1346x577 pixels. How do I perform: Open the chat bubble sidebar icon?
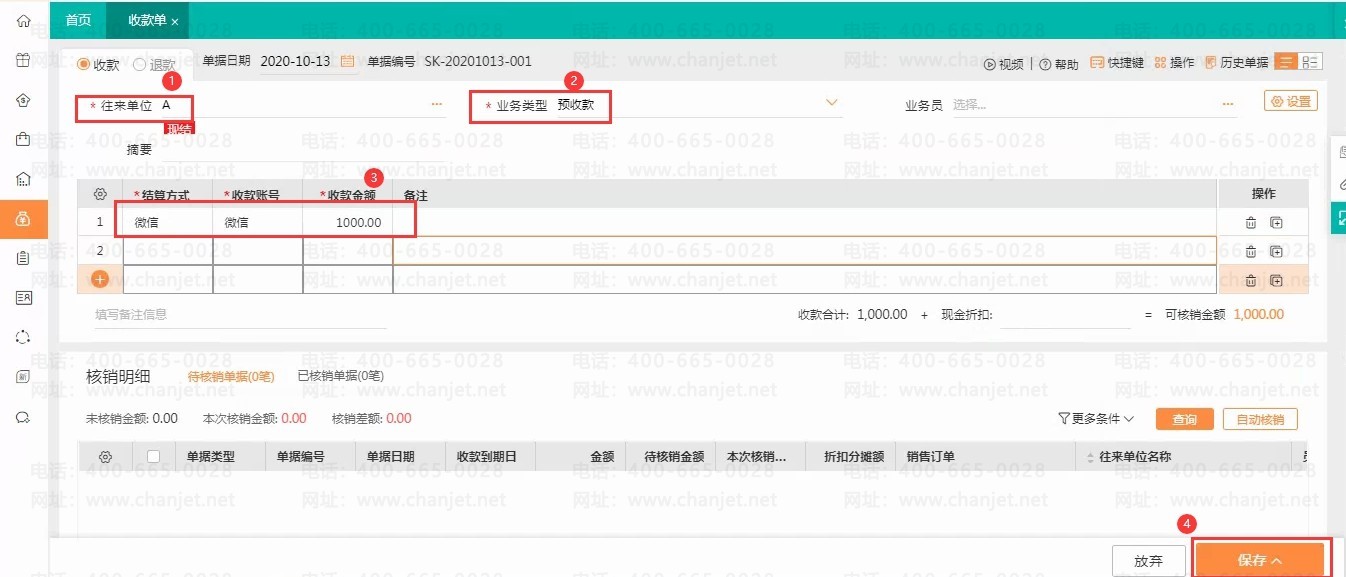click(23, 416)
